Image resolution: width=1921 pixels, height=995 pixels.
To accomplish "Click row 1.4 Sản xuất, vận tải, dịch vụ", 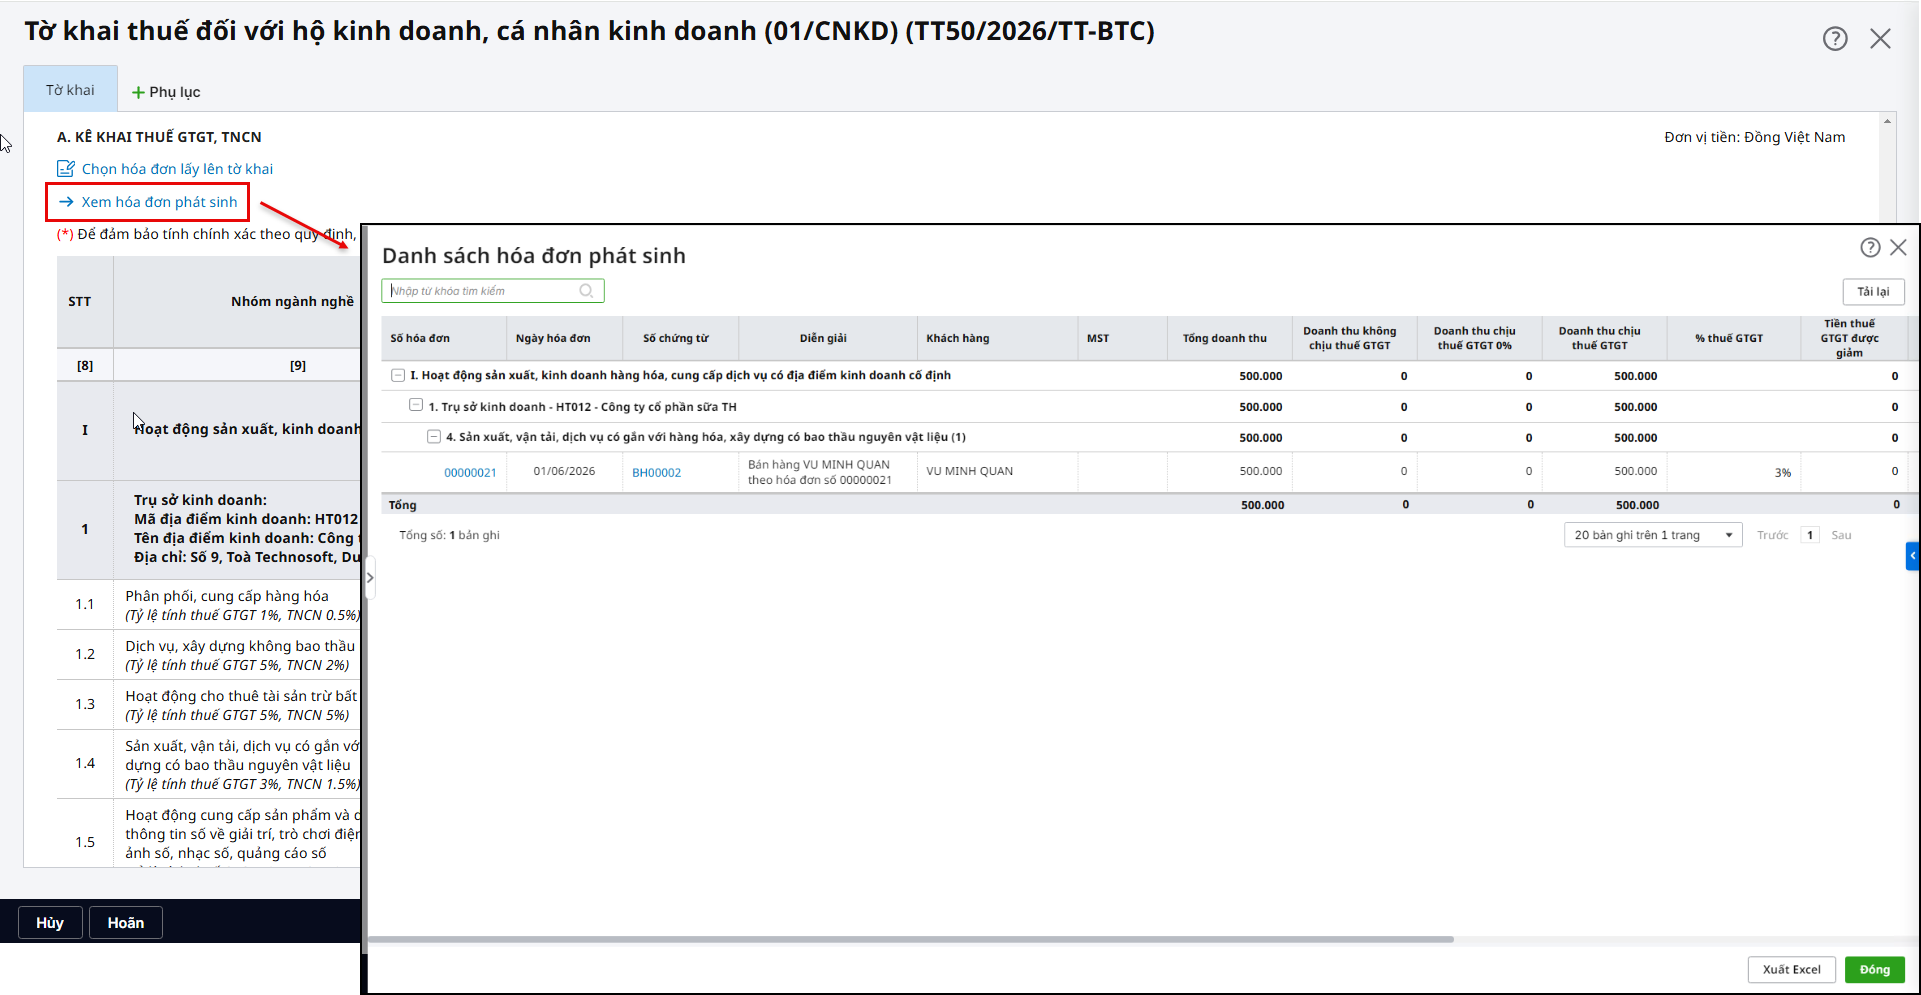I will [208, 764].
